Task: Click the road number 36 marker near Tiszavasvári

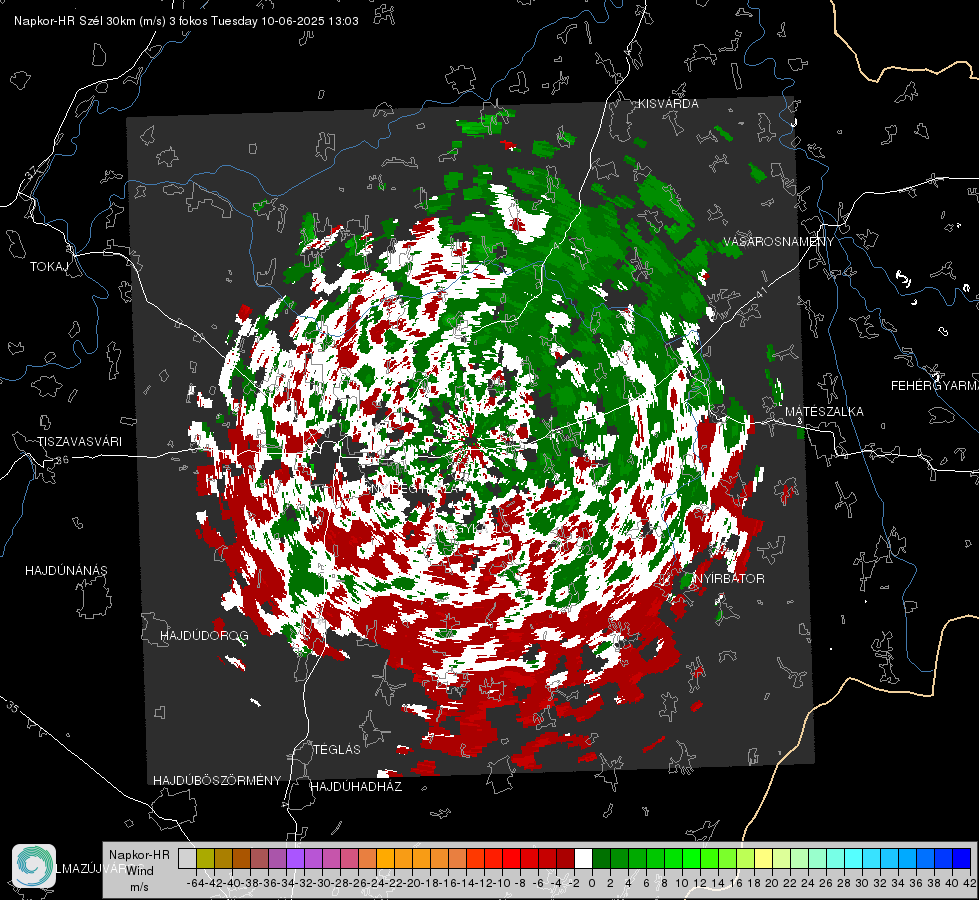Action: 62,460
